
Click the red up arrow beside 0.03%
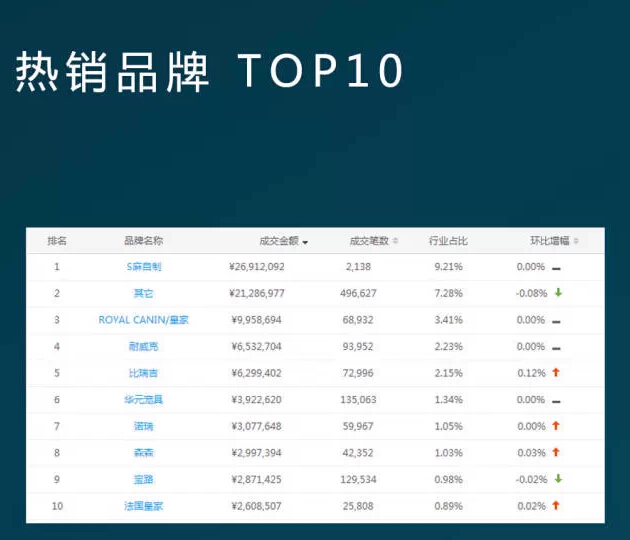(x=556, y=452)
